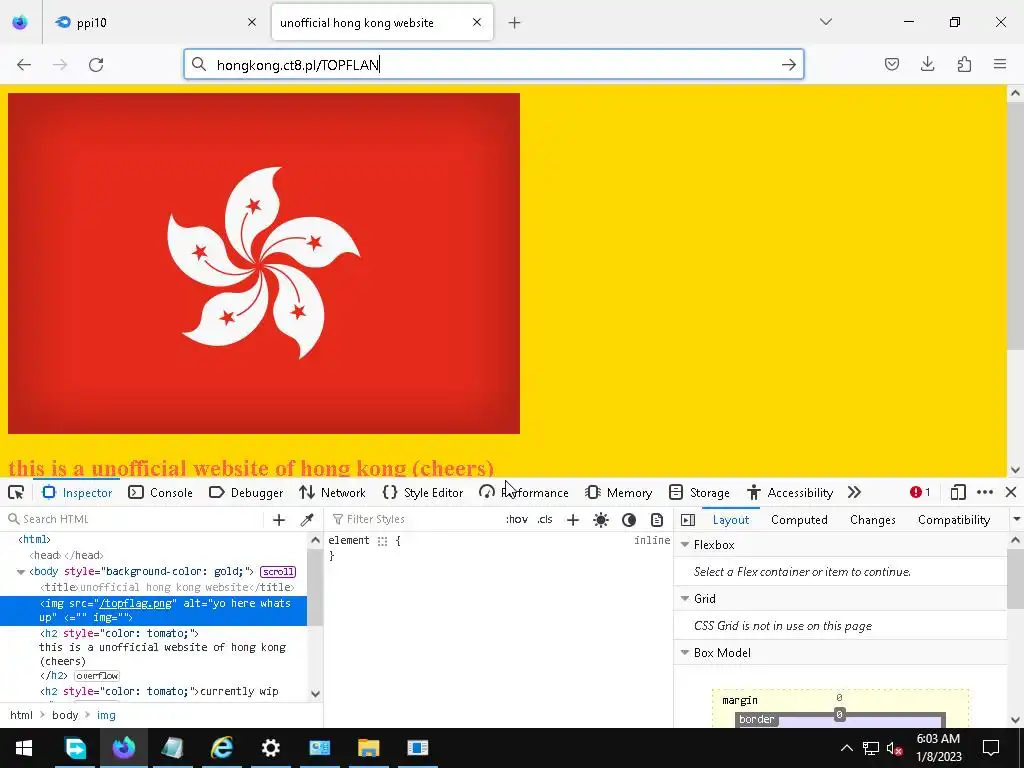Select the html node in markup tree
Viewport: 1024px width, 768px height.
tap(35, 539)
